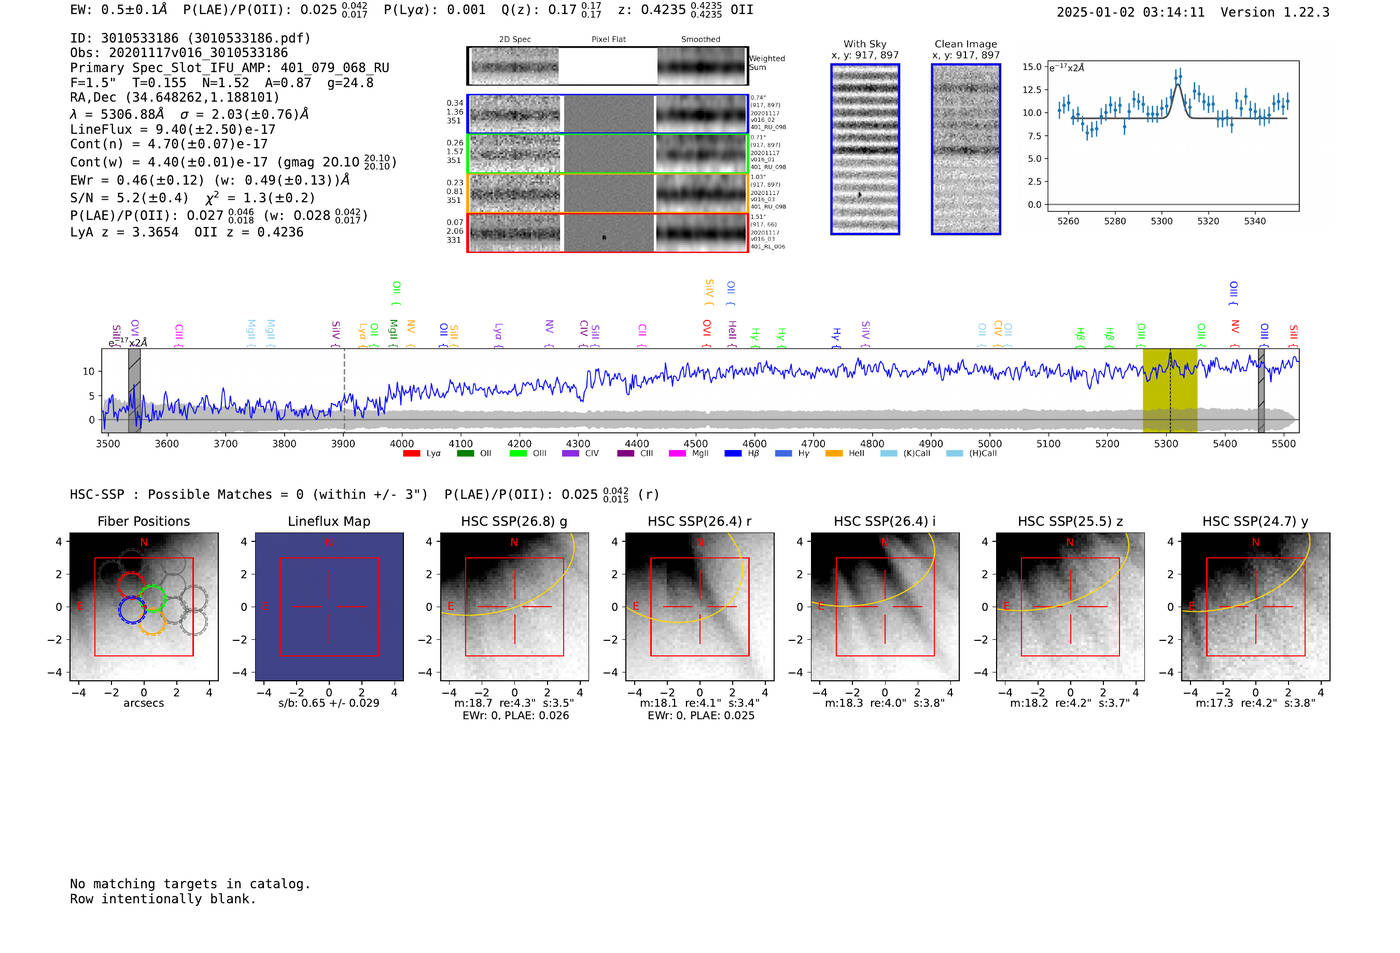Open the HSC SSP(25.5) z image
The image size is (1400, 953).
coord(1070,606)
